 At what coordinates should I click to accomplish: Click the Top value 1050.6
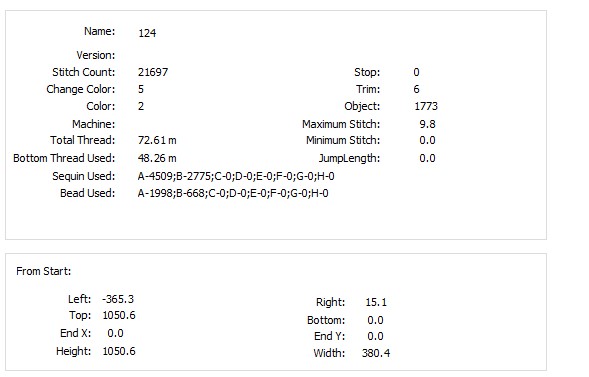[119, 315]
